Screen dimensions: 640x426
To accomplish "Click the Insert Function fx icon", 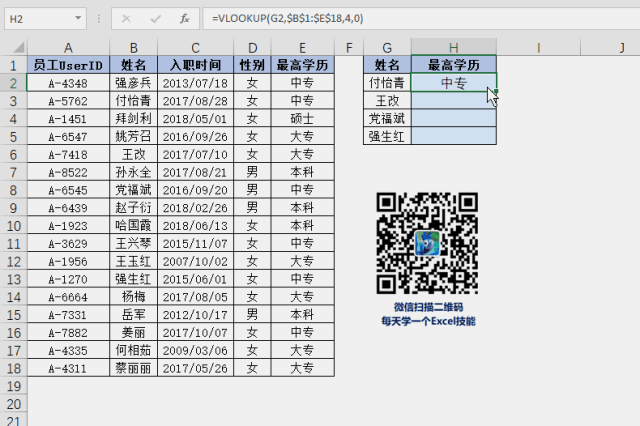I will pos(184,19).
